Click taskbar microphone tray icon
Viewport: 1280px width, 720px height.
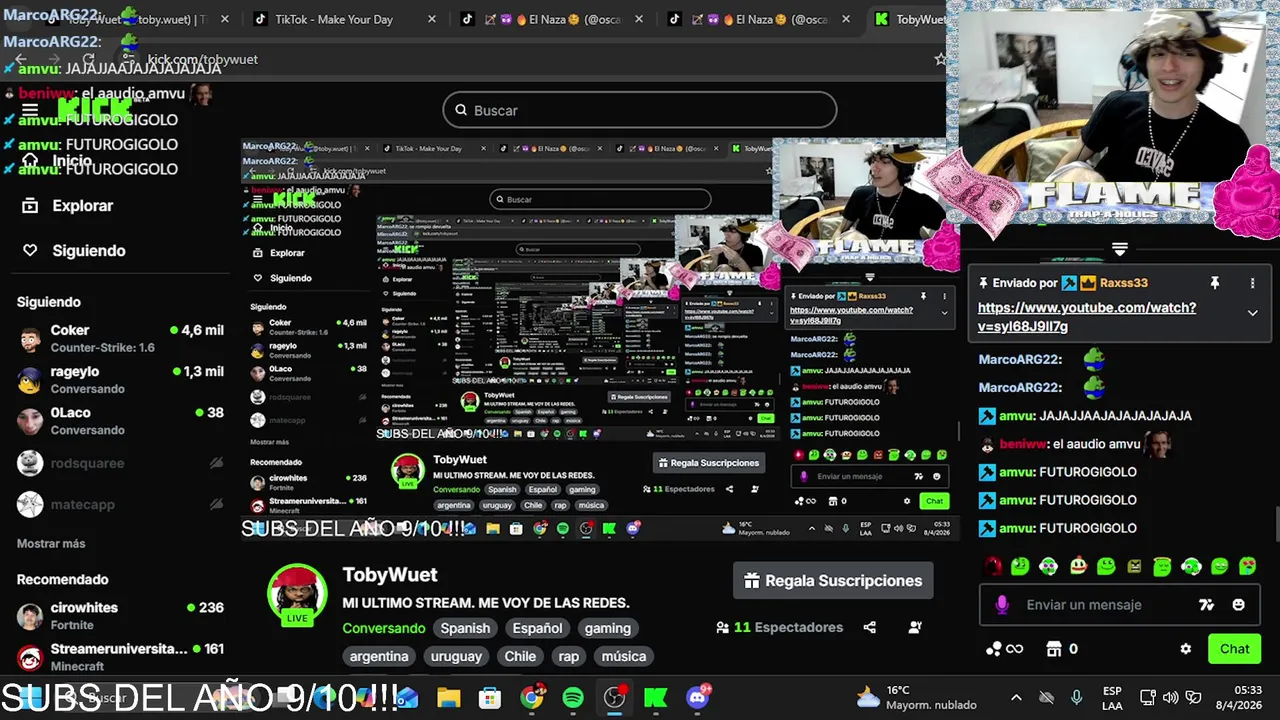(1076, 698)
